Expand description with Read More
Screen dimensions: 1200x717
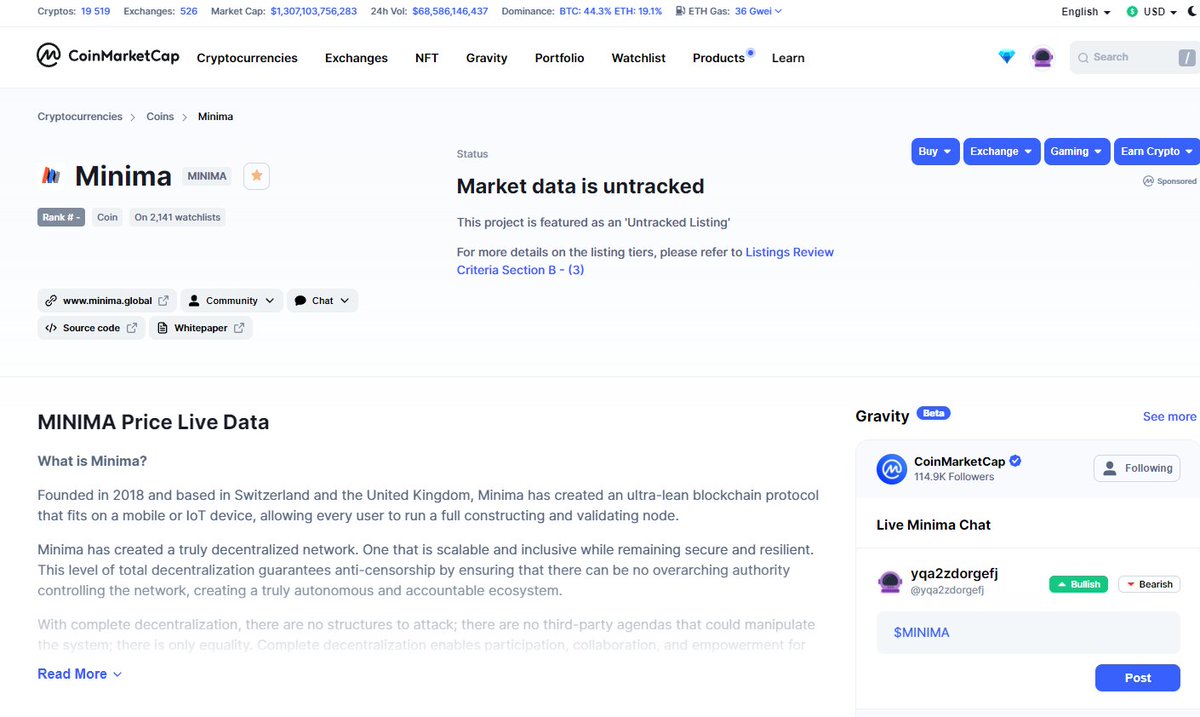[x=80, y=674]
